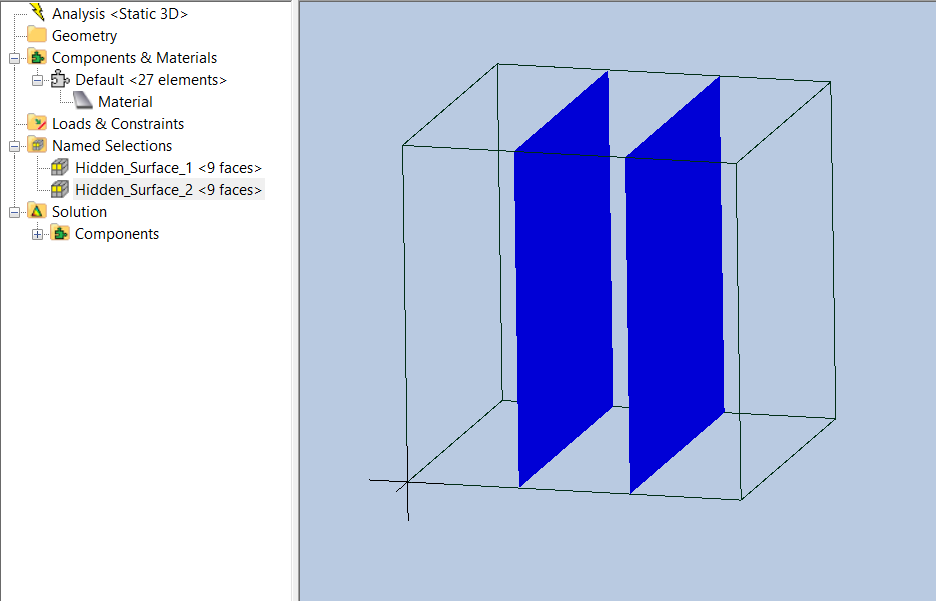The image size is (936, 601).
Task: Click the Analysis lightning bolt icon
Action: 37,12
